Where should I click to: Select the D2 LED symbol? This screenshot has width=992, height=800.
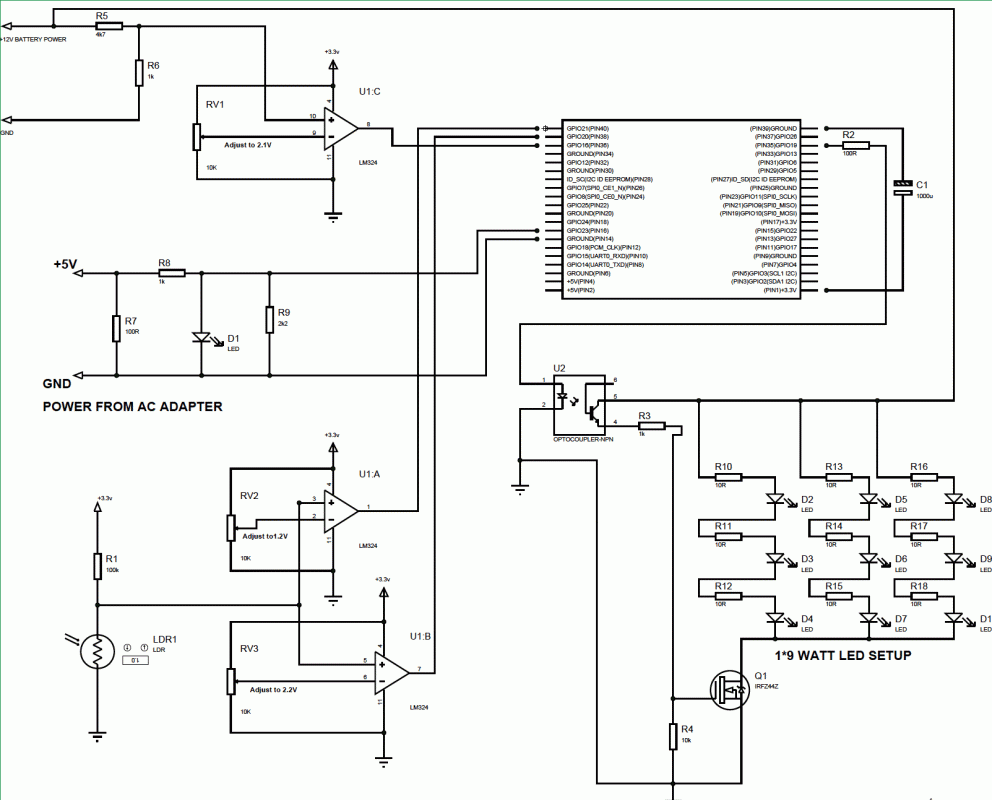777,499
